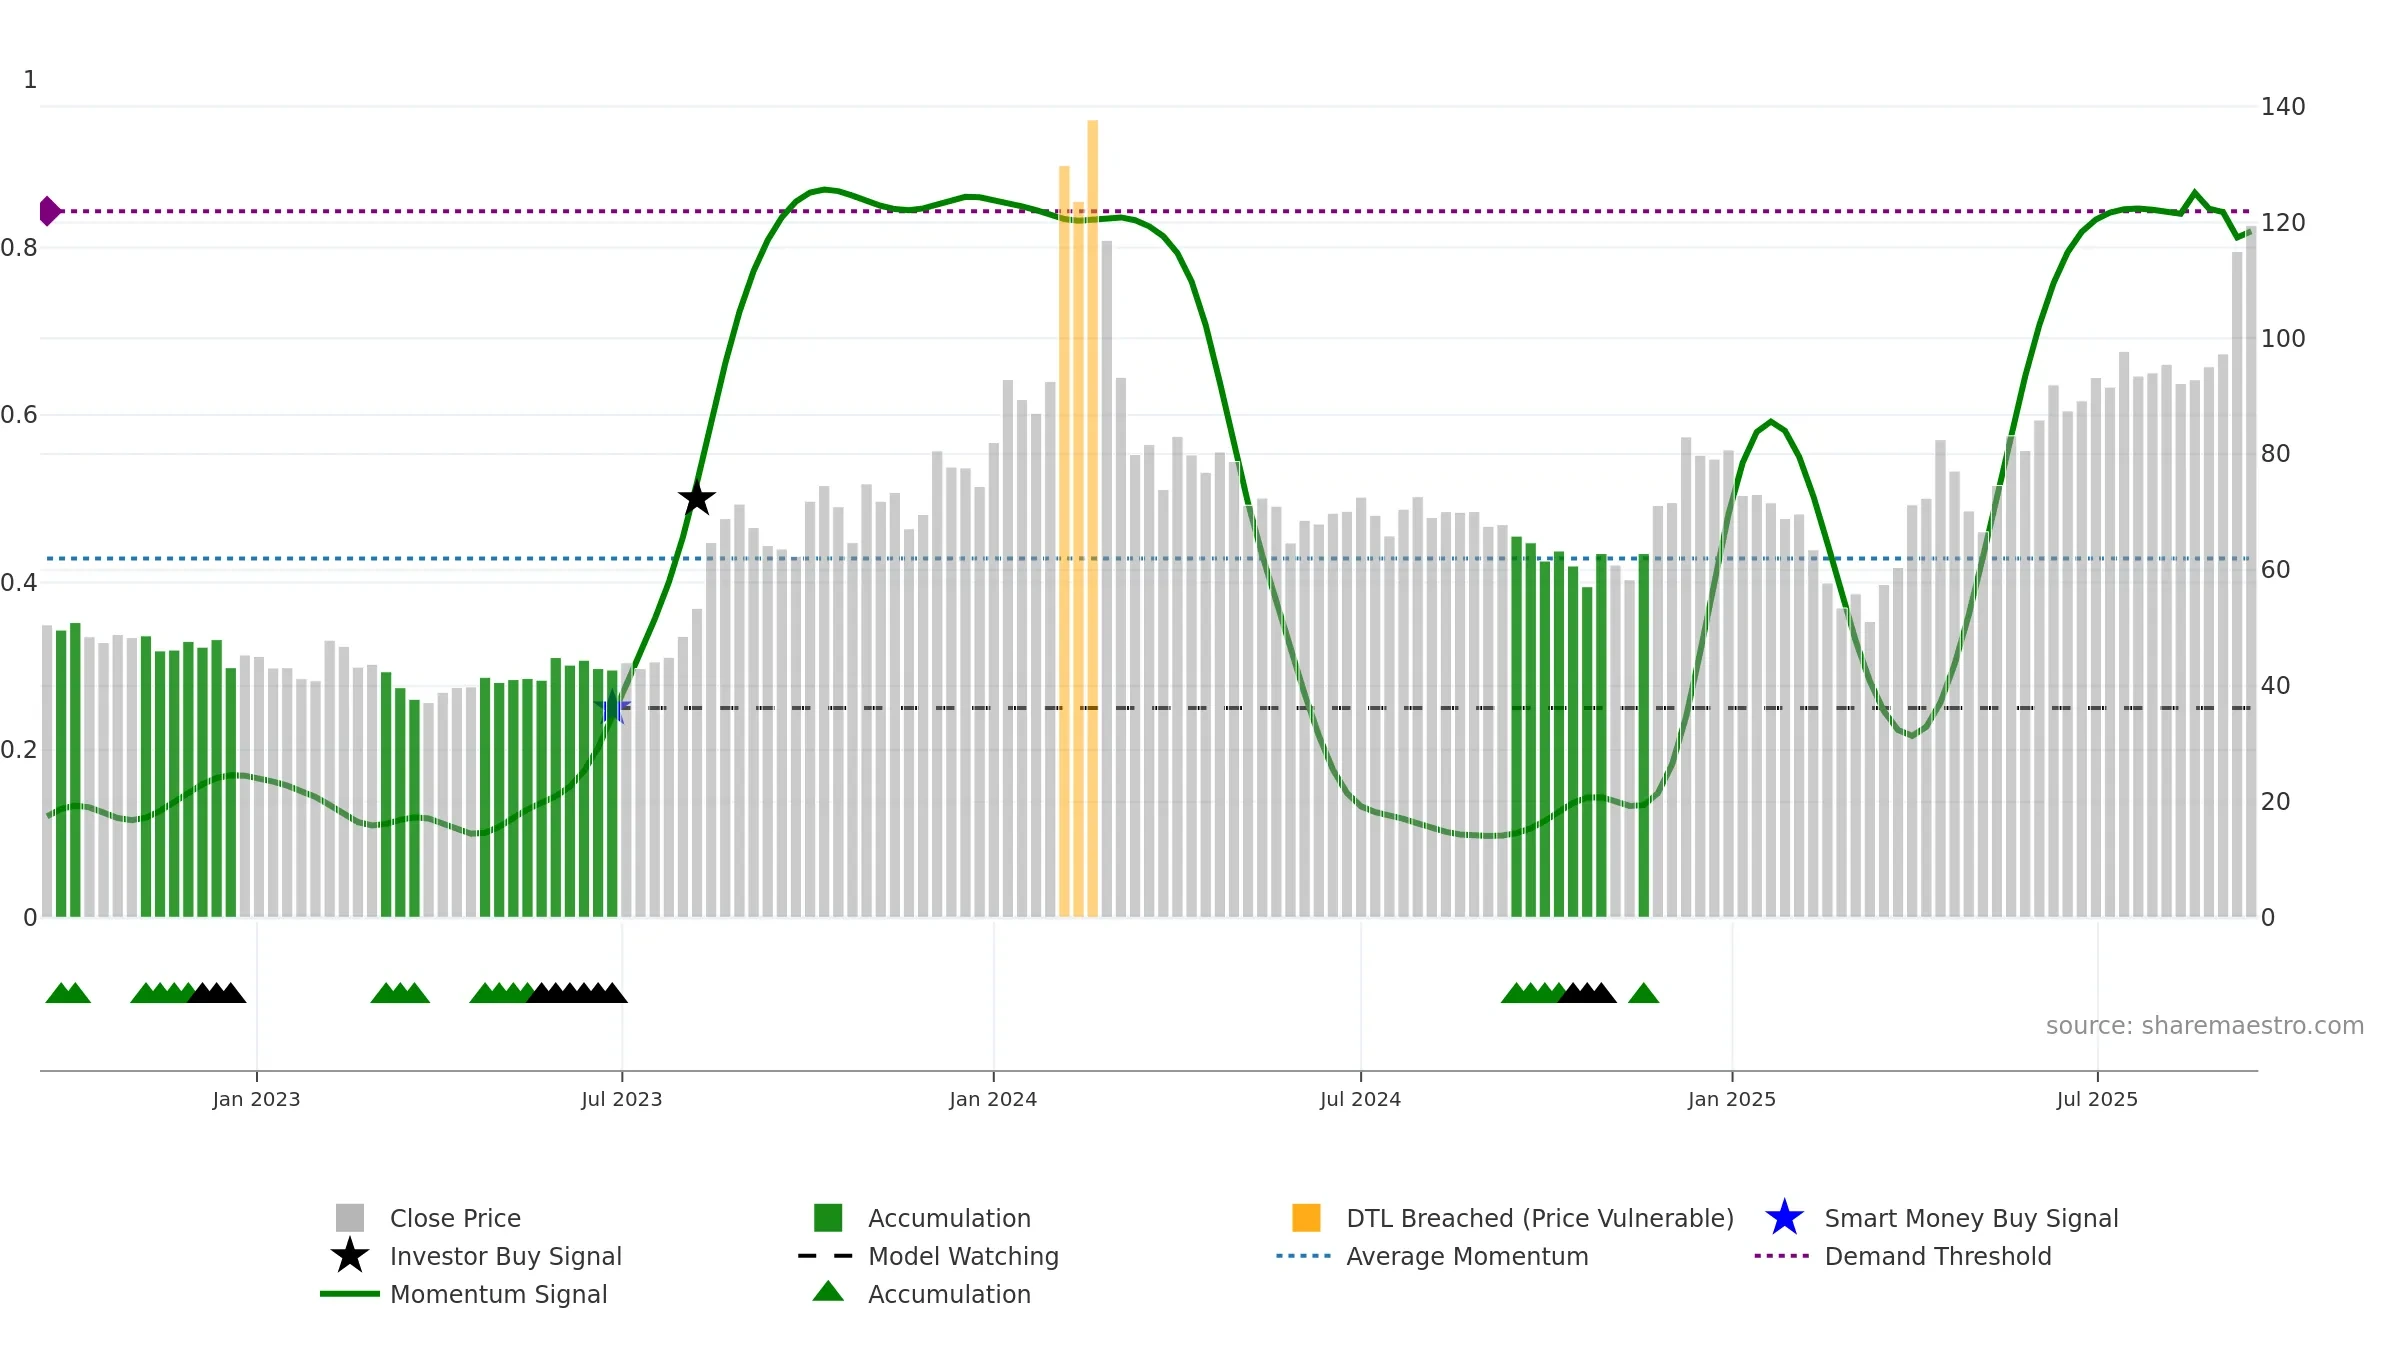Click the Smart Money Buy Signal label
This screenshot has height=1350, width=2400.
pos(1971,1218)
